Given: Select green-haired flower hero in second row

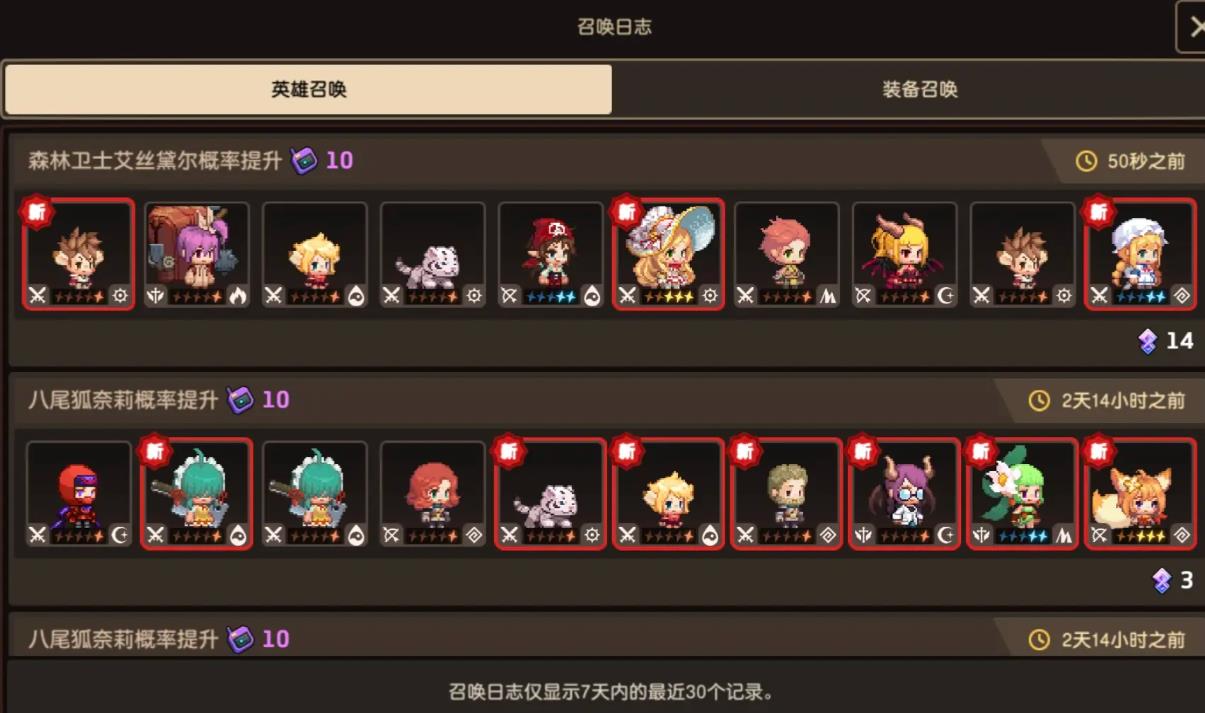Looking at the screenshot, I should (1023, 495).
